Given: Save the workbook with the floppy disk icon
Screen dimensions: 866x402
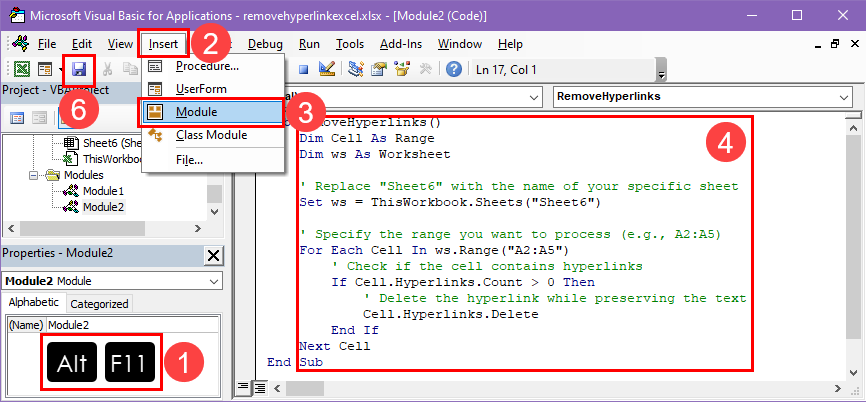Looking at the screenshot, I should [x=78, y=69].
